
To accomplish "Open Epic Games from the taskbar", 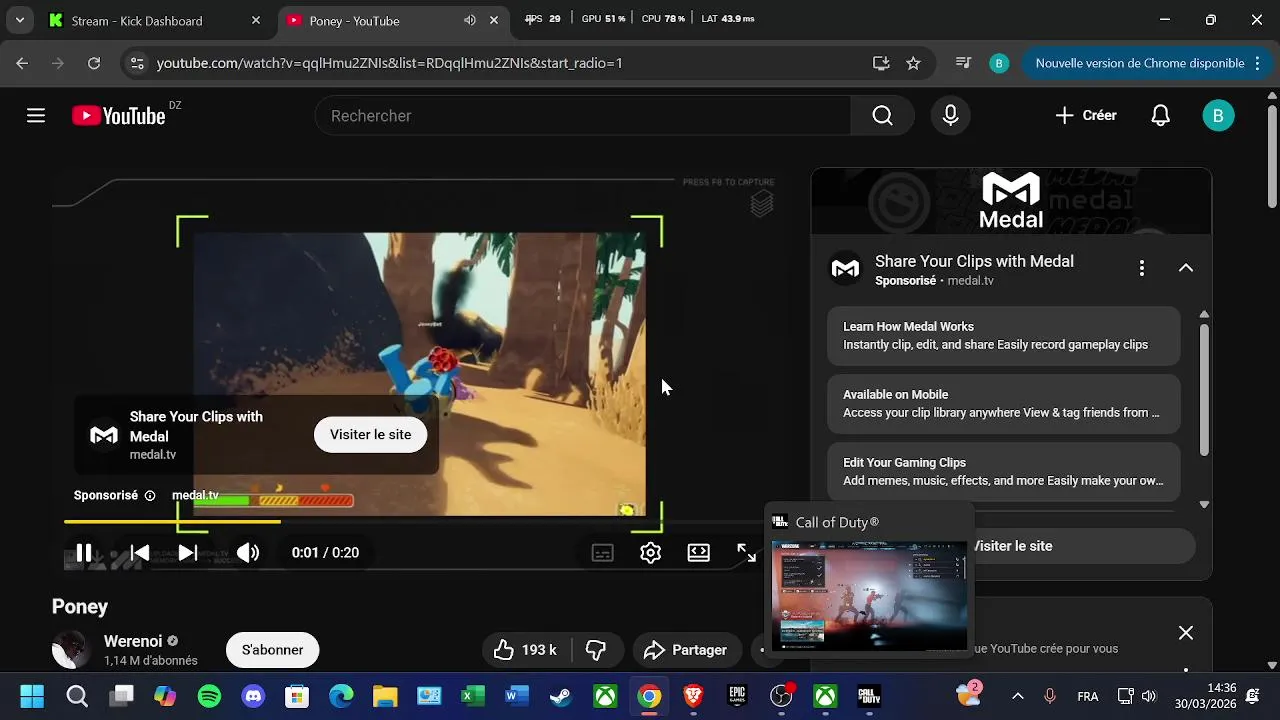I will pyautogui.click(x=737, y=696).
